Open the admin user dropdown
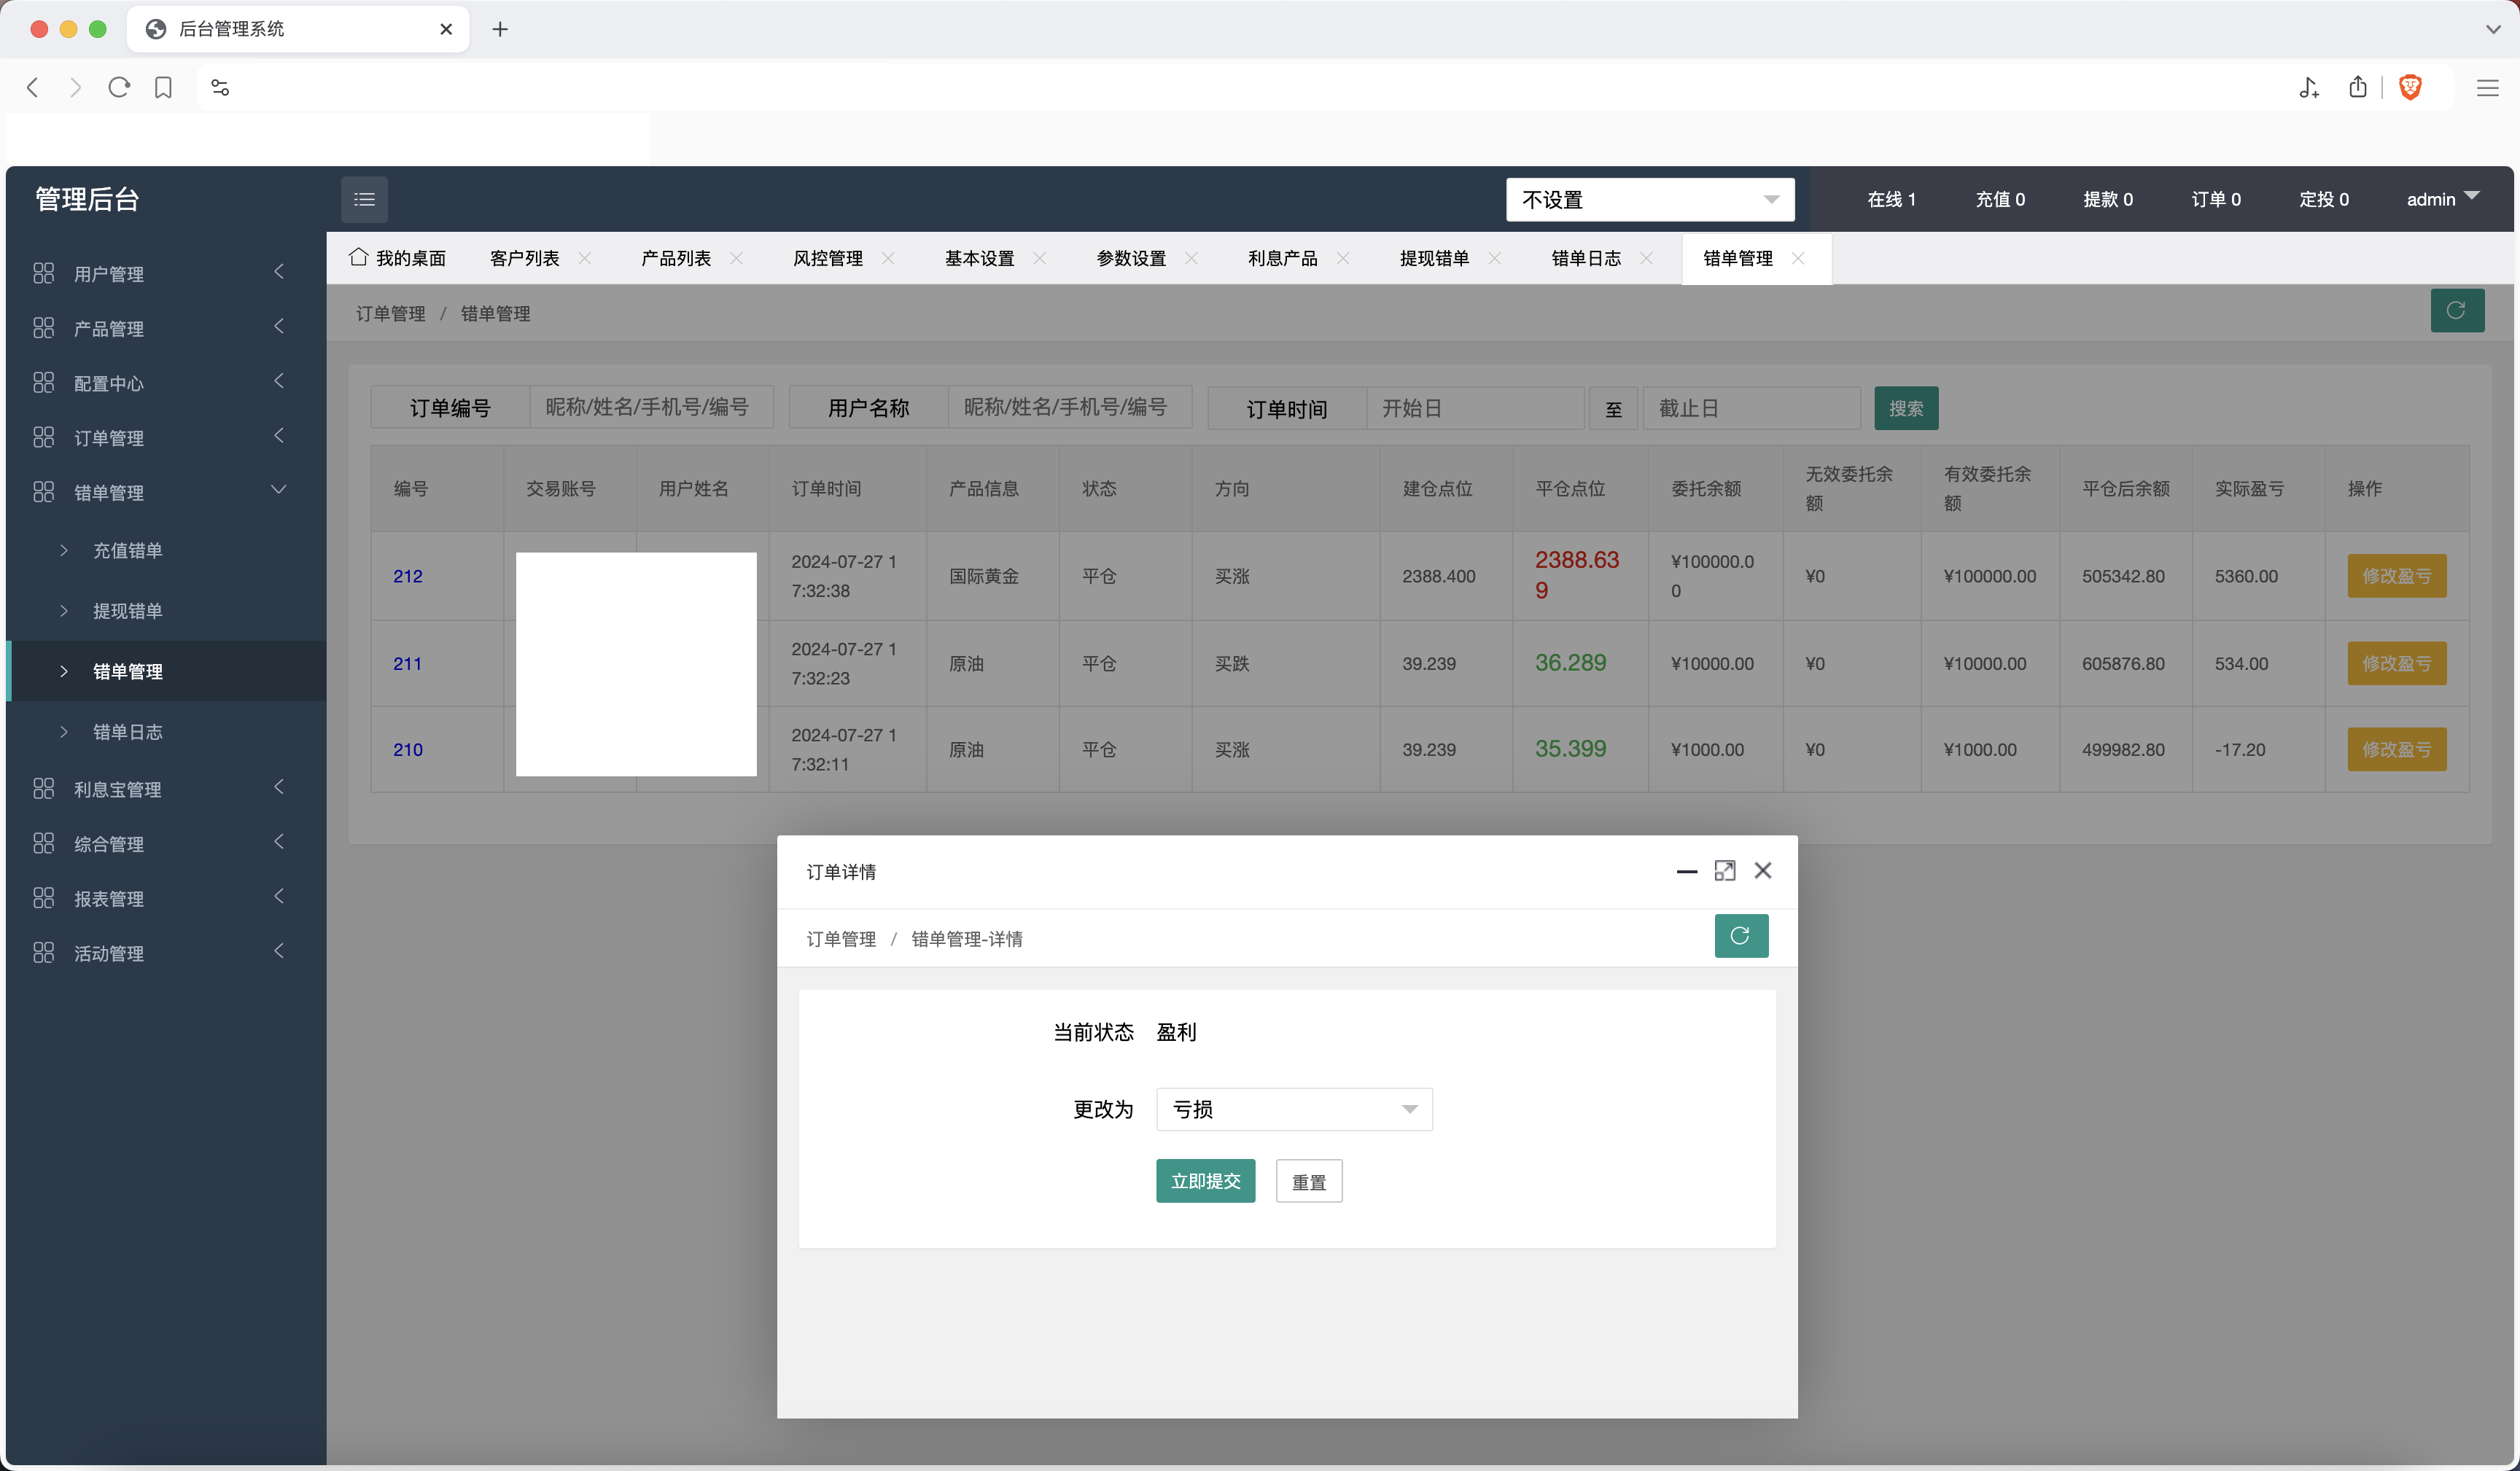The image size is (2520, 1471). 2442,199
